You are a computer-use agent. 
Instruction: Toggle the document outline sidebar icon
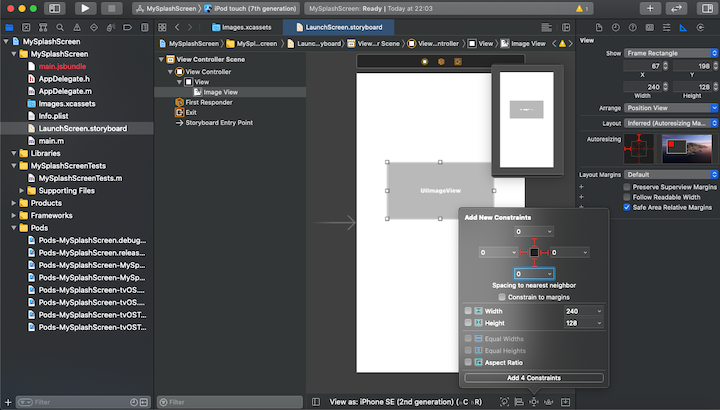(x=316, y=401)
